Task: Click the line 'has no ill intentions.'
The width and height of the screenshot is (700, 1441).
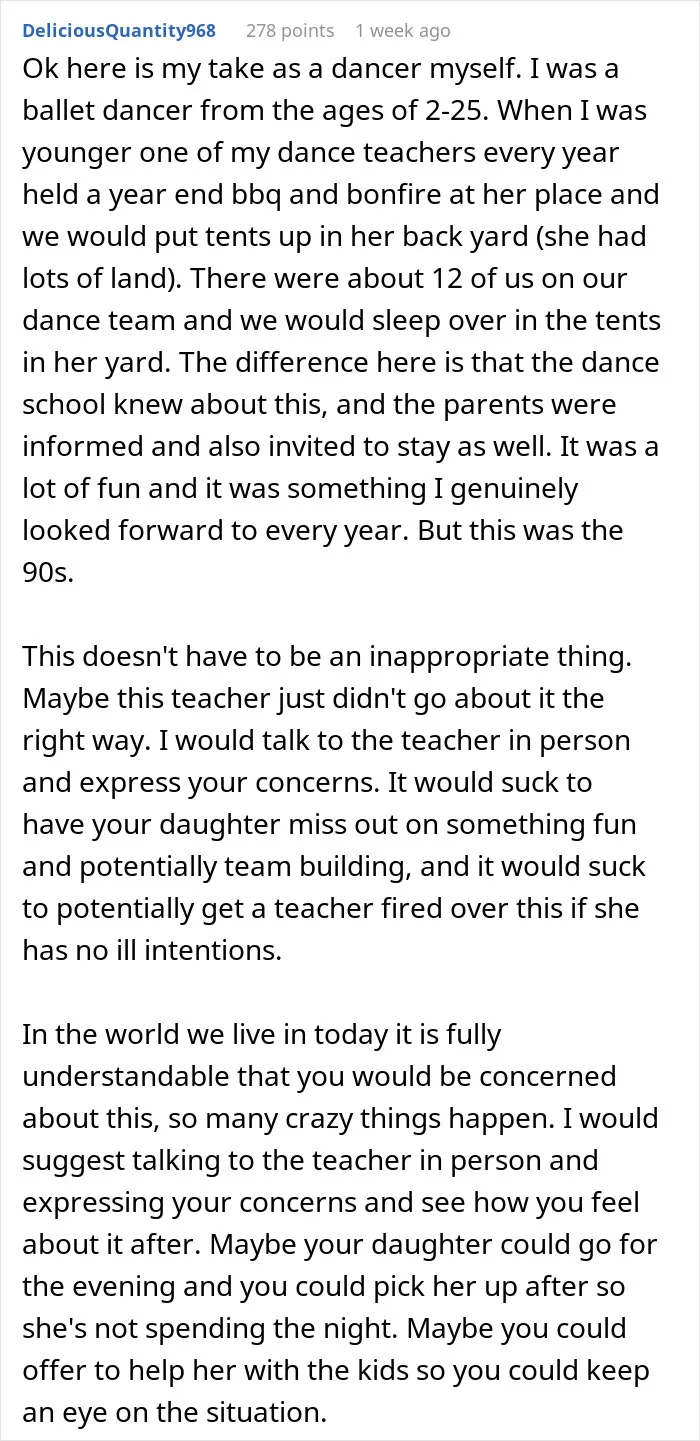Action: 152,951
